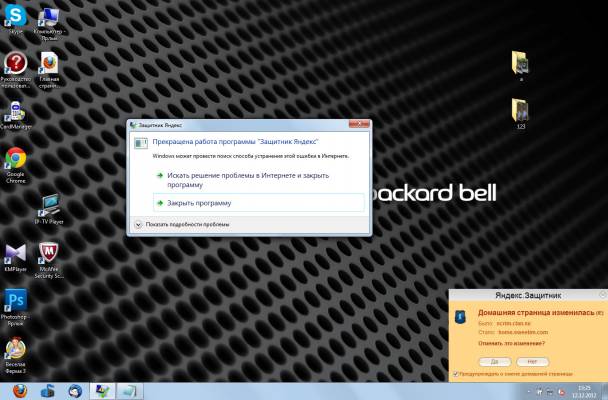Viewport: 608px width, 400px height.
Task: Open McAfee Security Scan shortcut
Action: pos(49,260)
